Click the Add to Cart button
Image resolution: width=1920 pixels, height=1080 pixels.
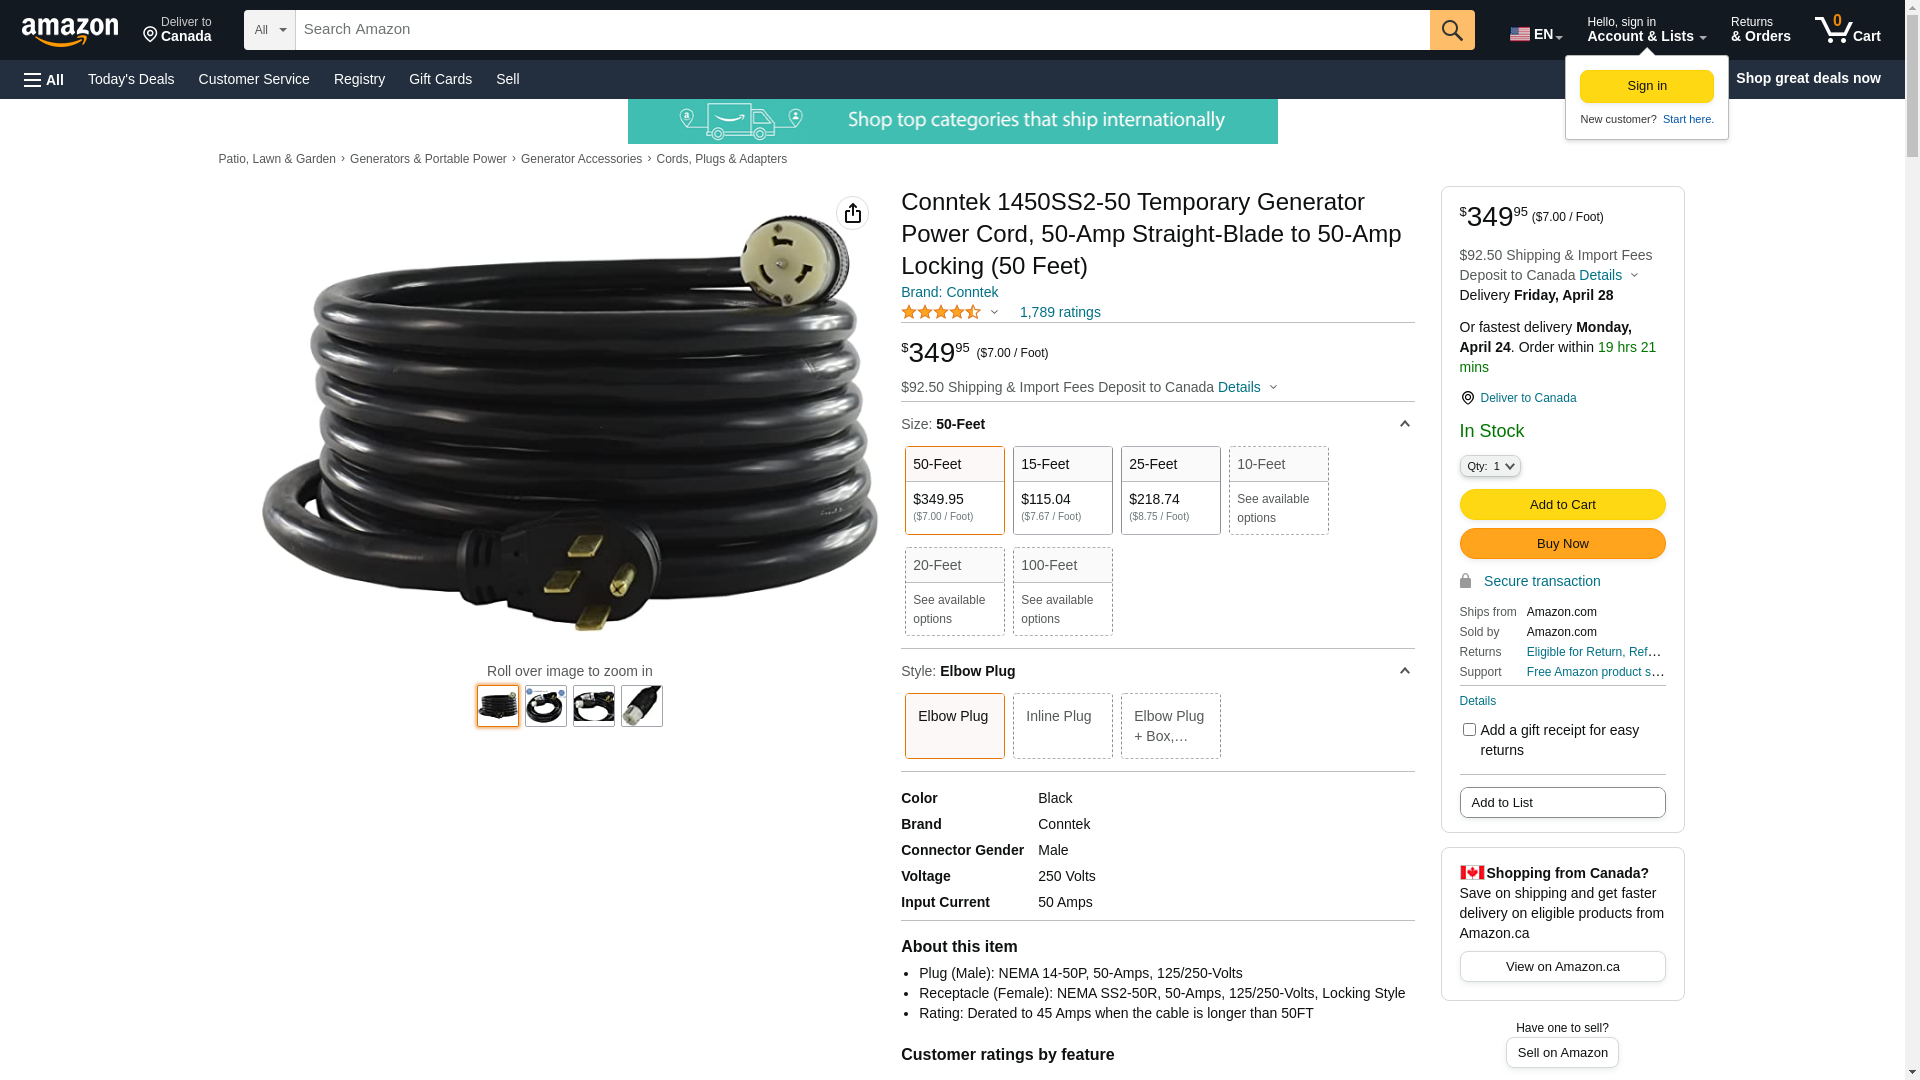coord(1562,504)
